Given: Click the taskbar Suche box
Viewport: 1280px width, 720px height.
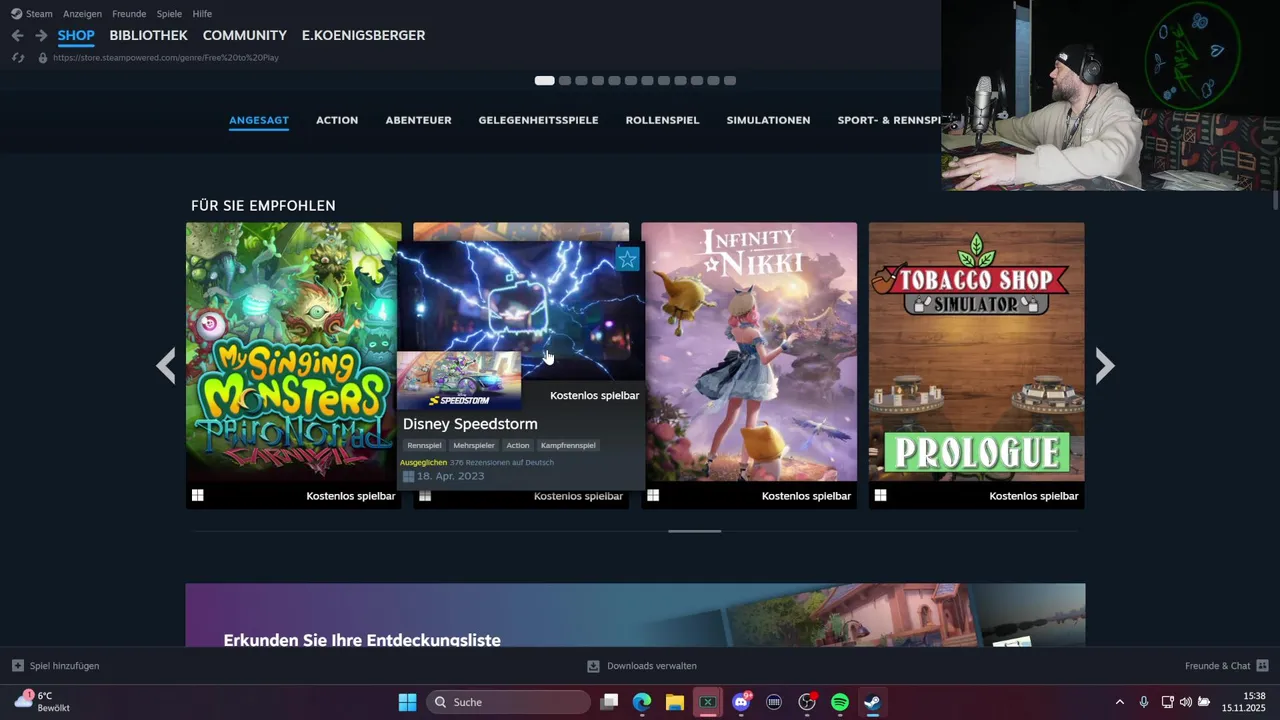Looking at the screenshot, I should (x=509, y=702).
